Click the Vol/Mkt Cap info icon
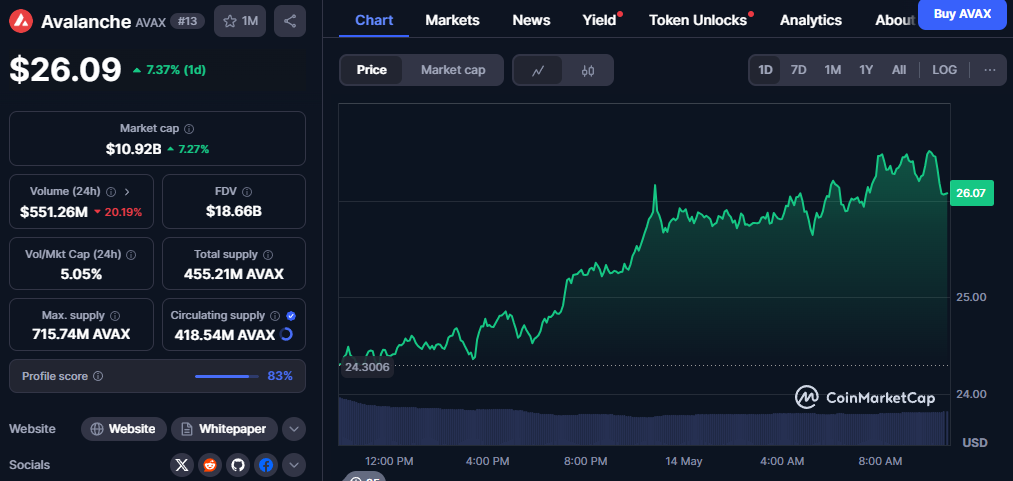1013x481 pixels. click(x=132, y=255)
